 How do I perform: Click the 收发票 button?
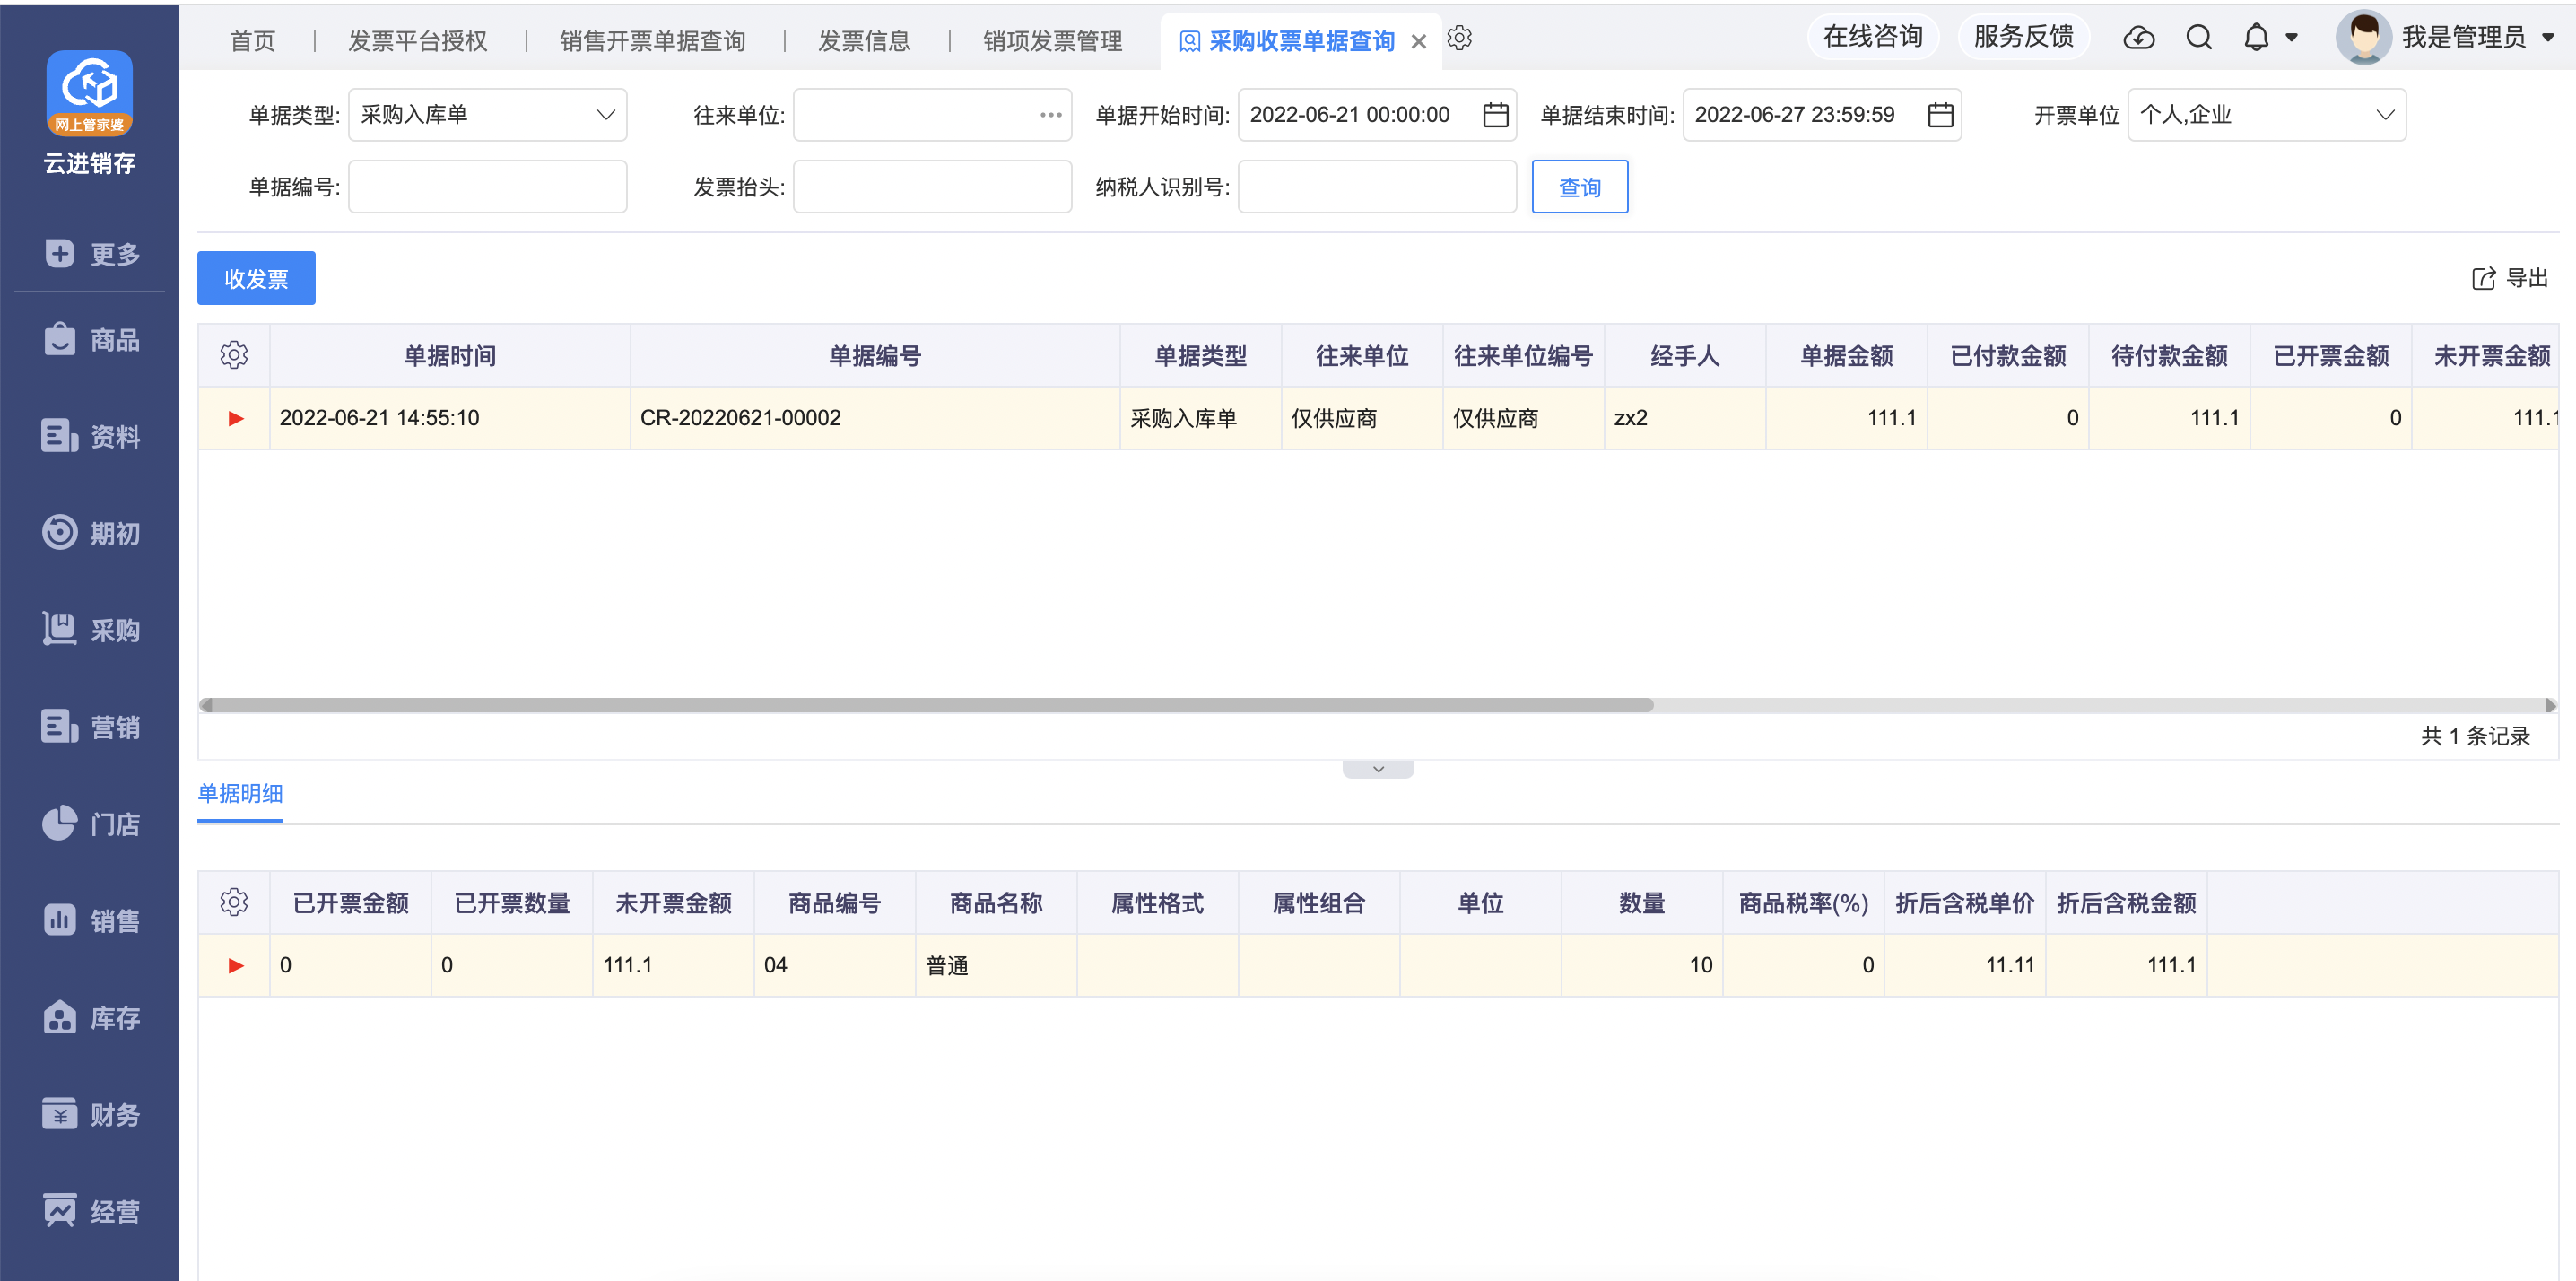click(256, 278)
